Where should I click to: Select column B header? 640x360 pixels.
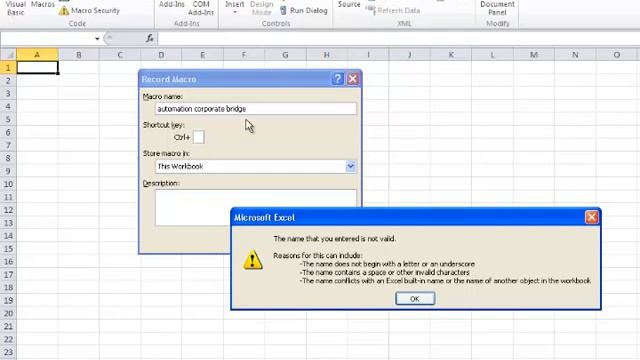(x=79, y=54)
